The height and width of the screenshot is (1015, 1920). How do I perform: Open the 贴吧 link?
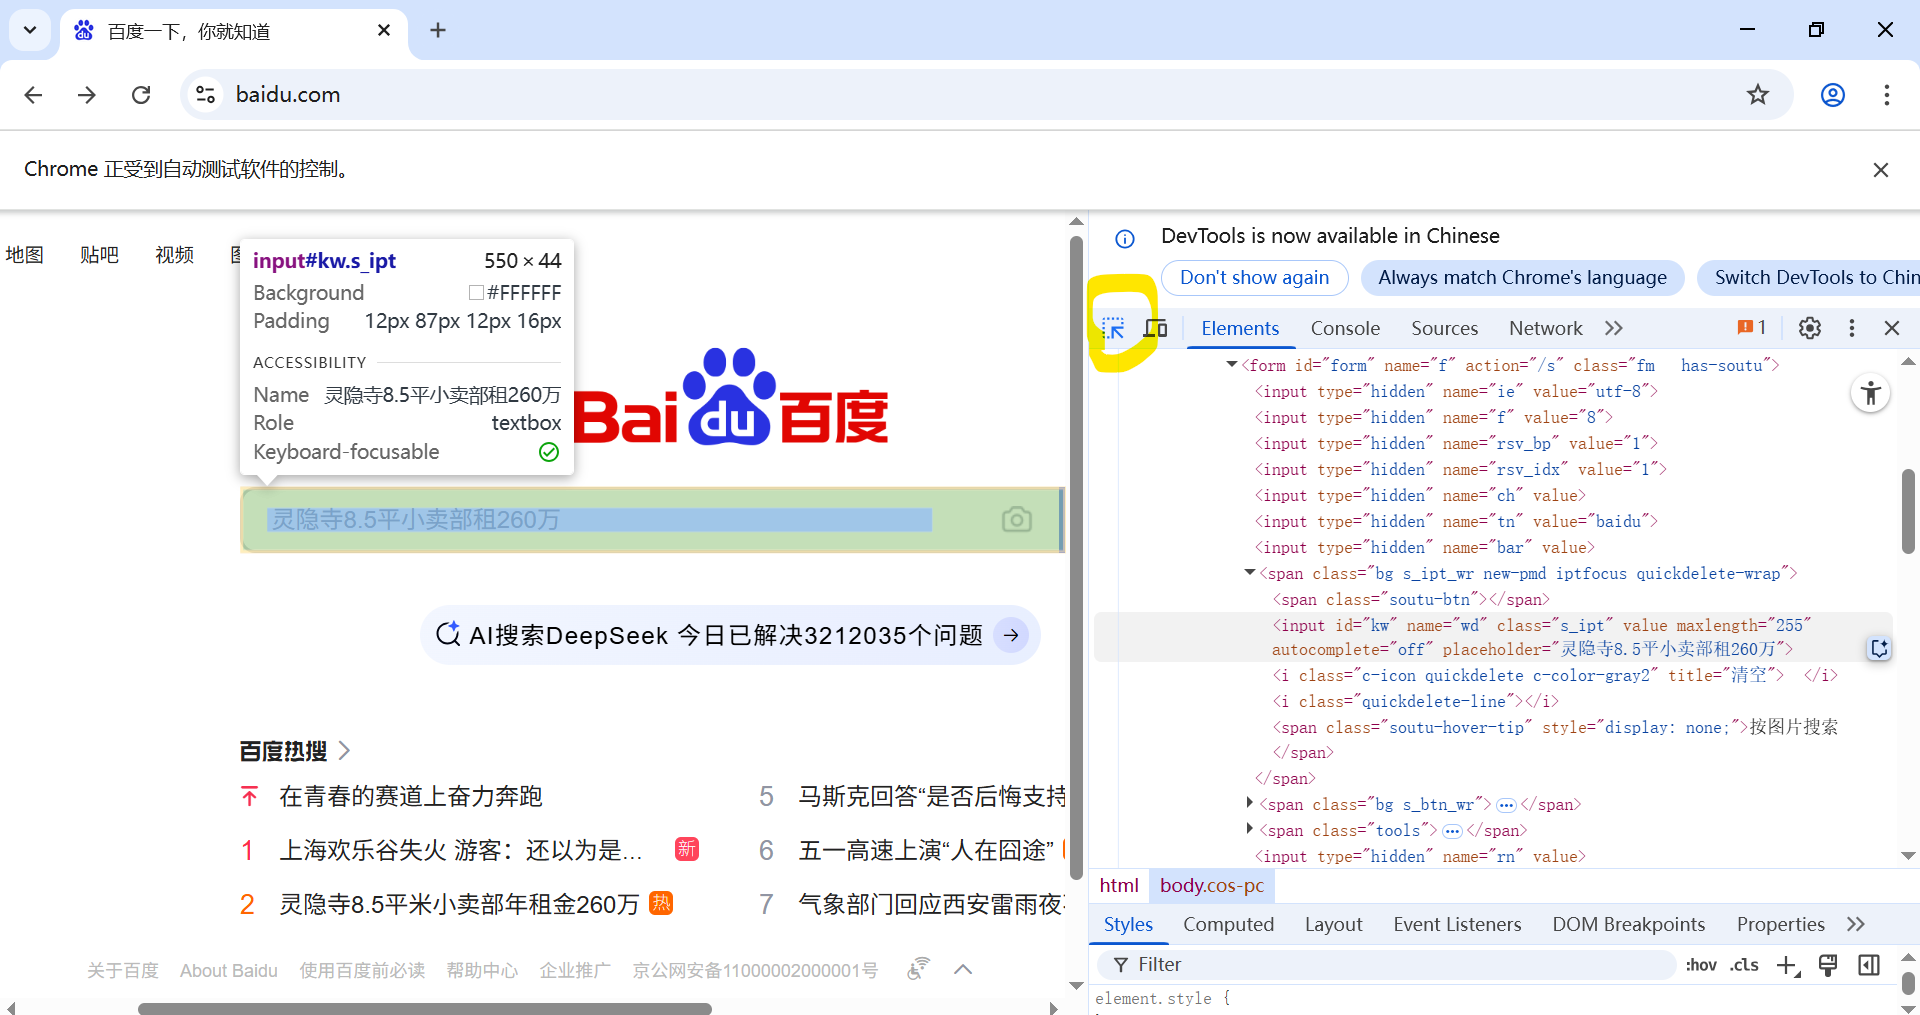tap(99, 255)
